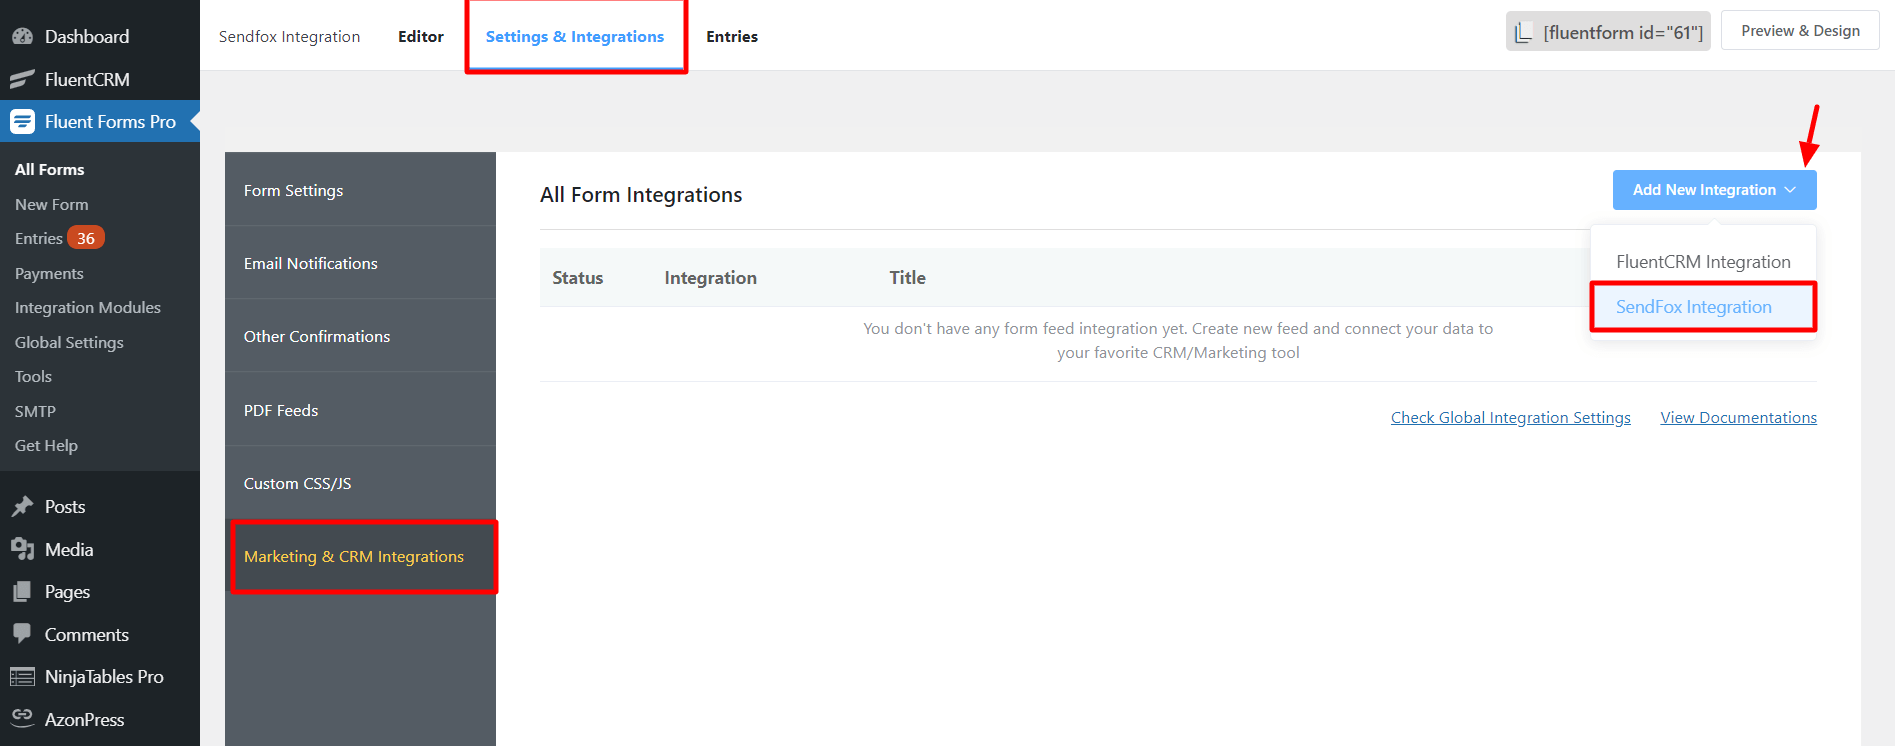
Task: Open Form Settings in the sidebar
Action: pos(360,190)
